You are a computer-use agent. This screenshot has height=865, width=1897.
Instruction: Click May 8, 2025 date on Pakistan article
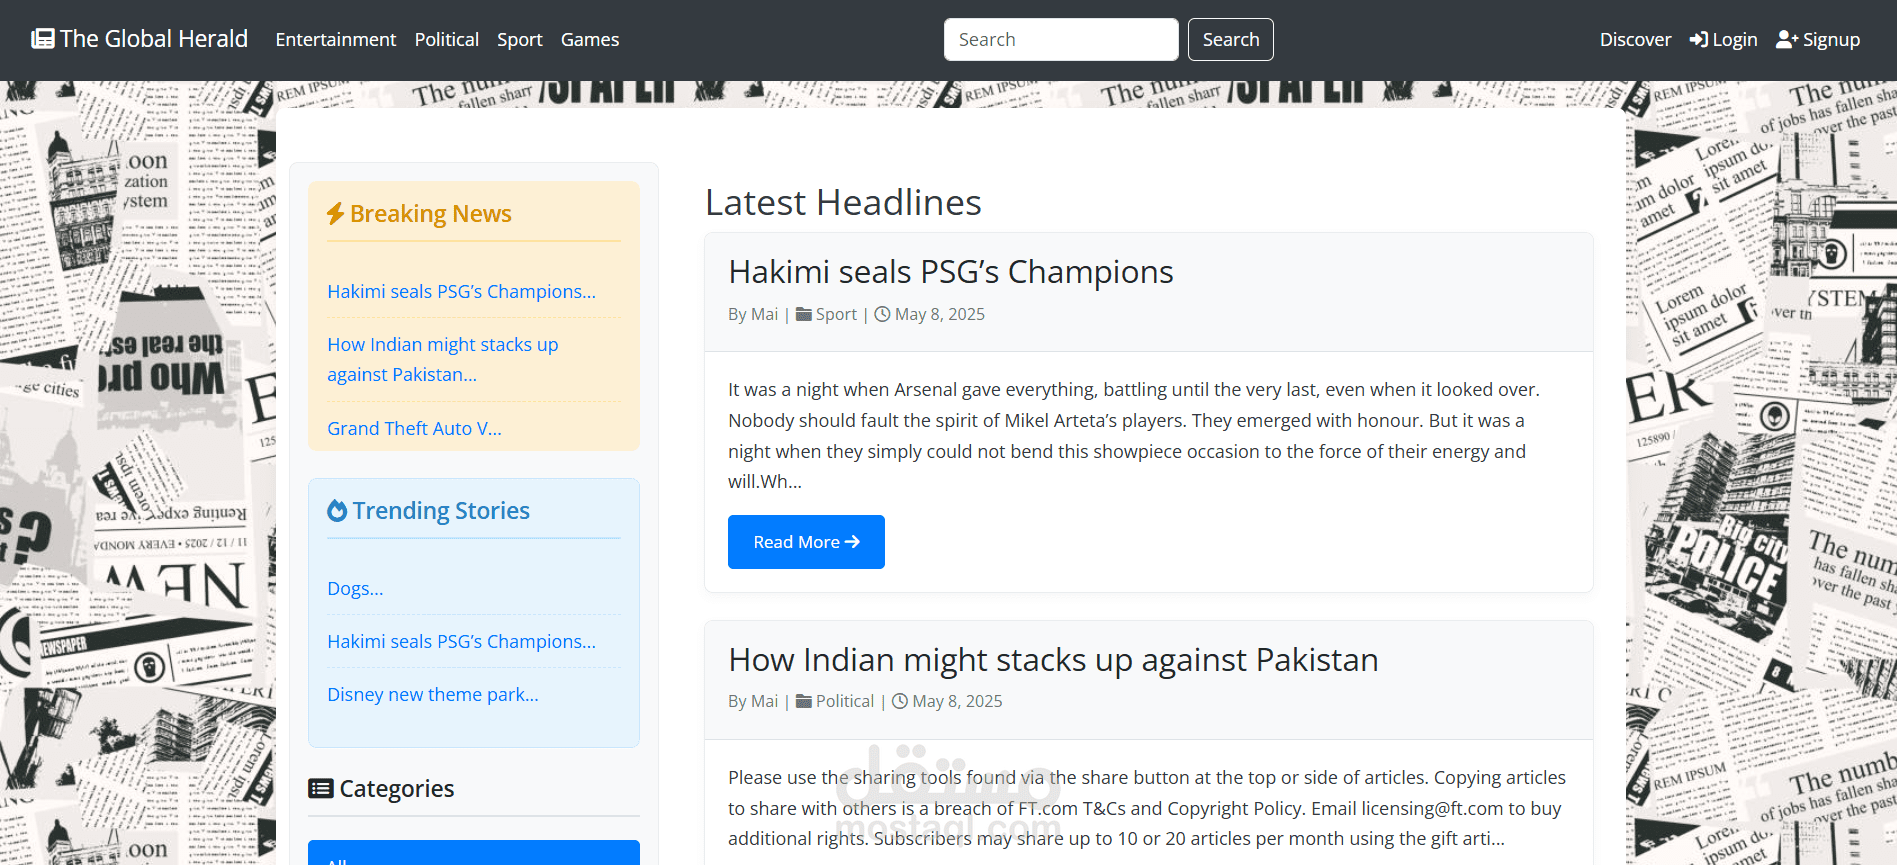(957, 701)
